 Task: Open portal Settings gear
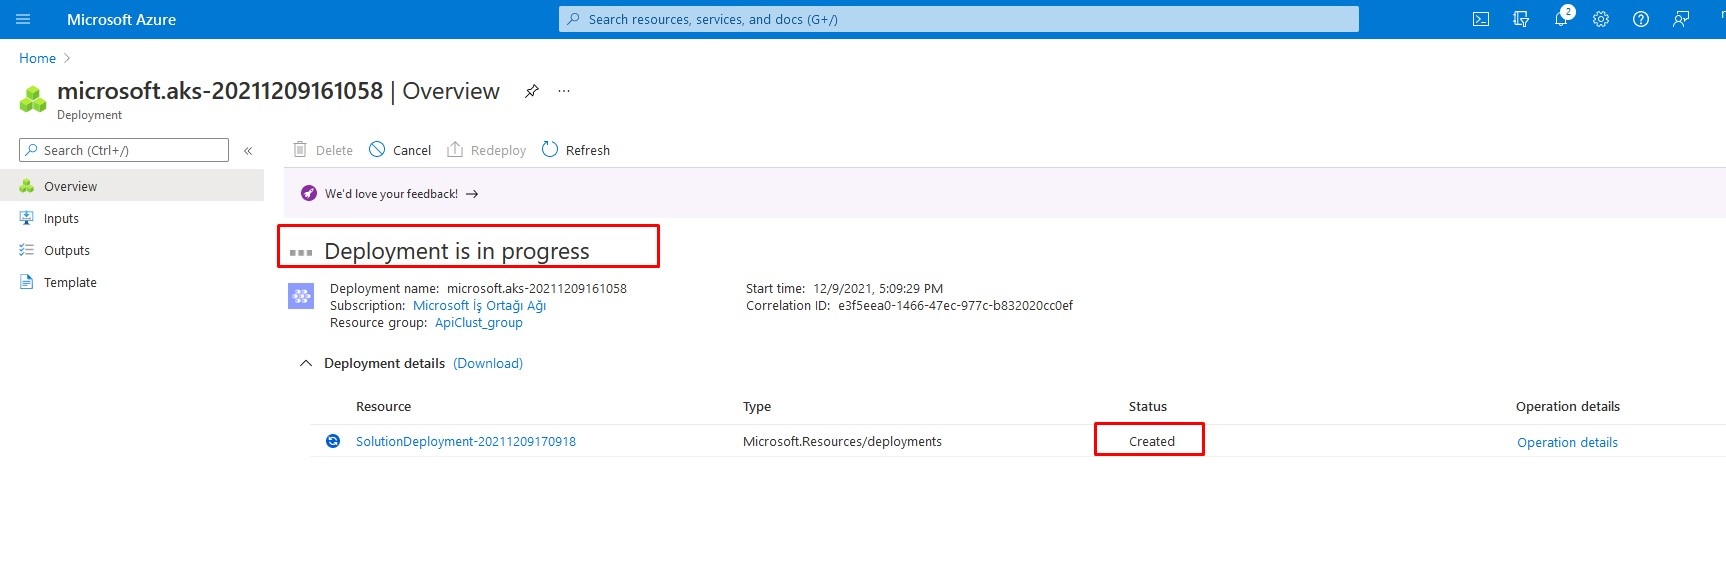1601,19
